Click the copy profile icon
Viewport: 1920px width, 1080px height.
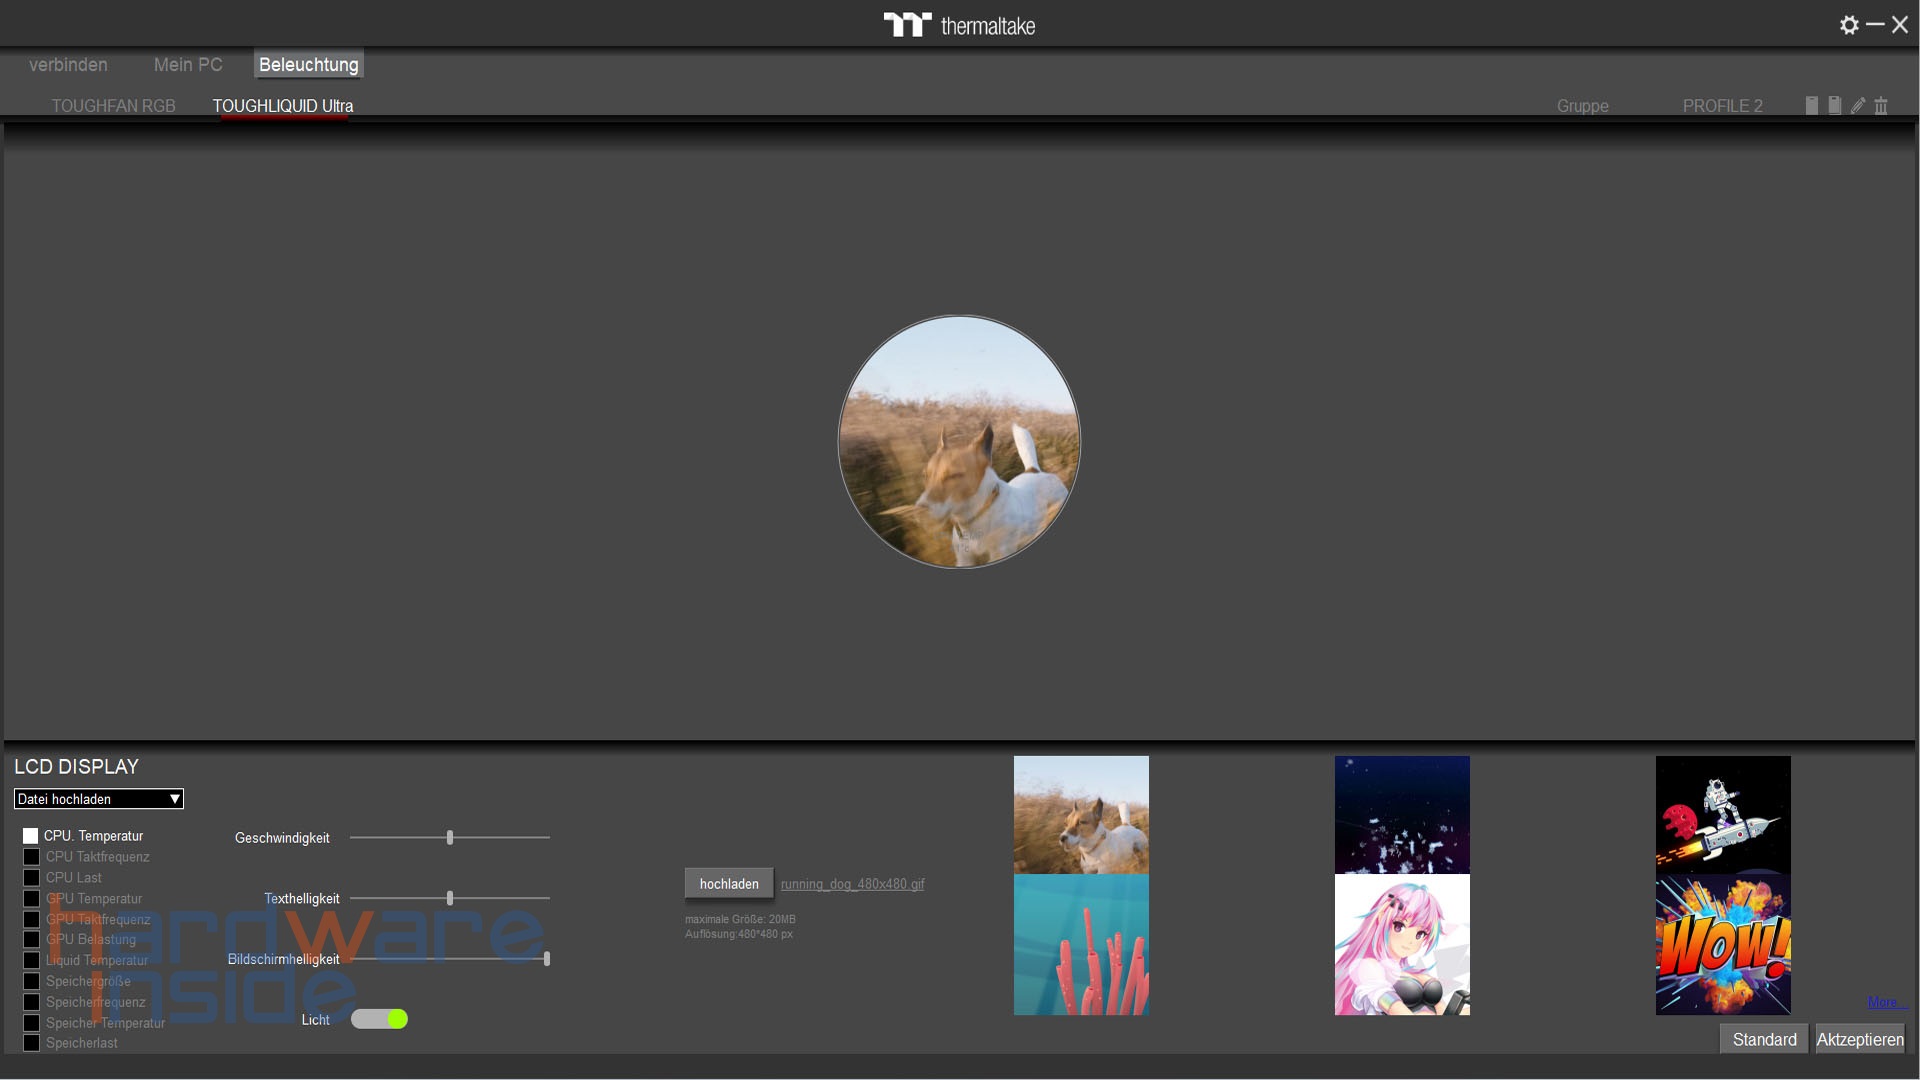1834,105
